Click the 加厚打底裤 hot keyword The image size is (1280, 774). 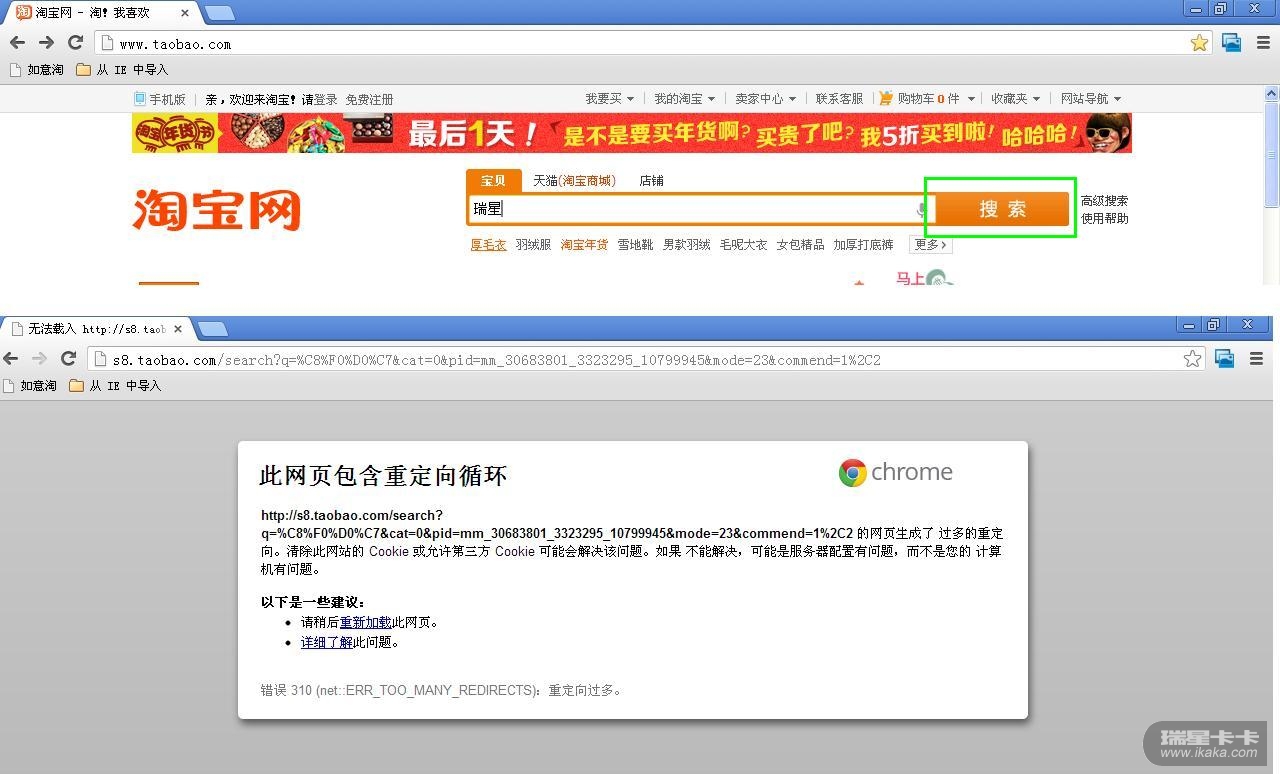point(864,245)
